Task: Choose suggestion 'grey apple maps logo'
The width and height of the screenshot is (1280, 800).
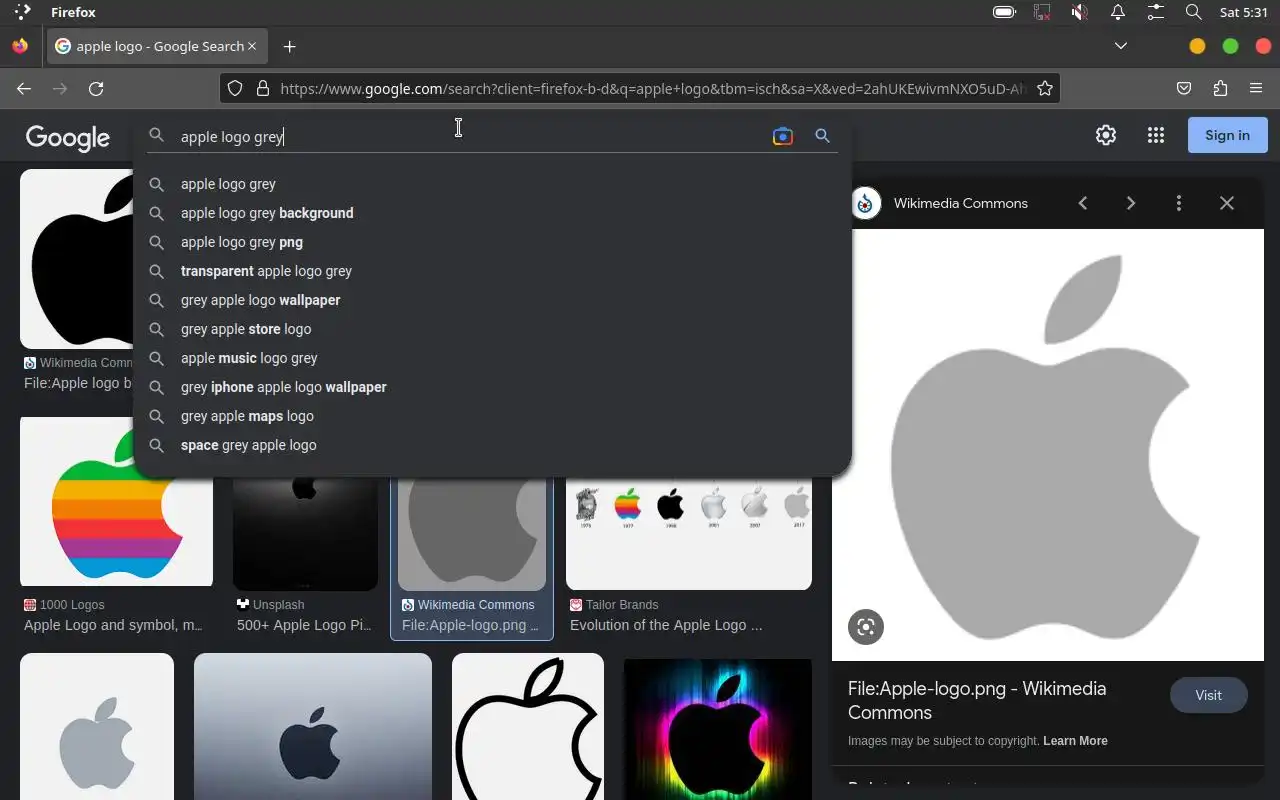Action: (491, 416)
